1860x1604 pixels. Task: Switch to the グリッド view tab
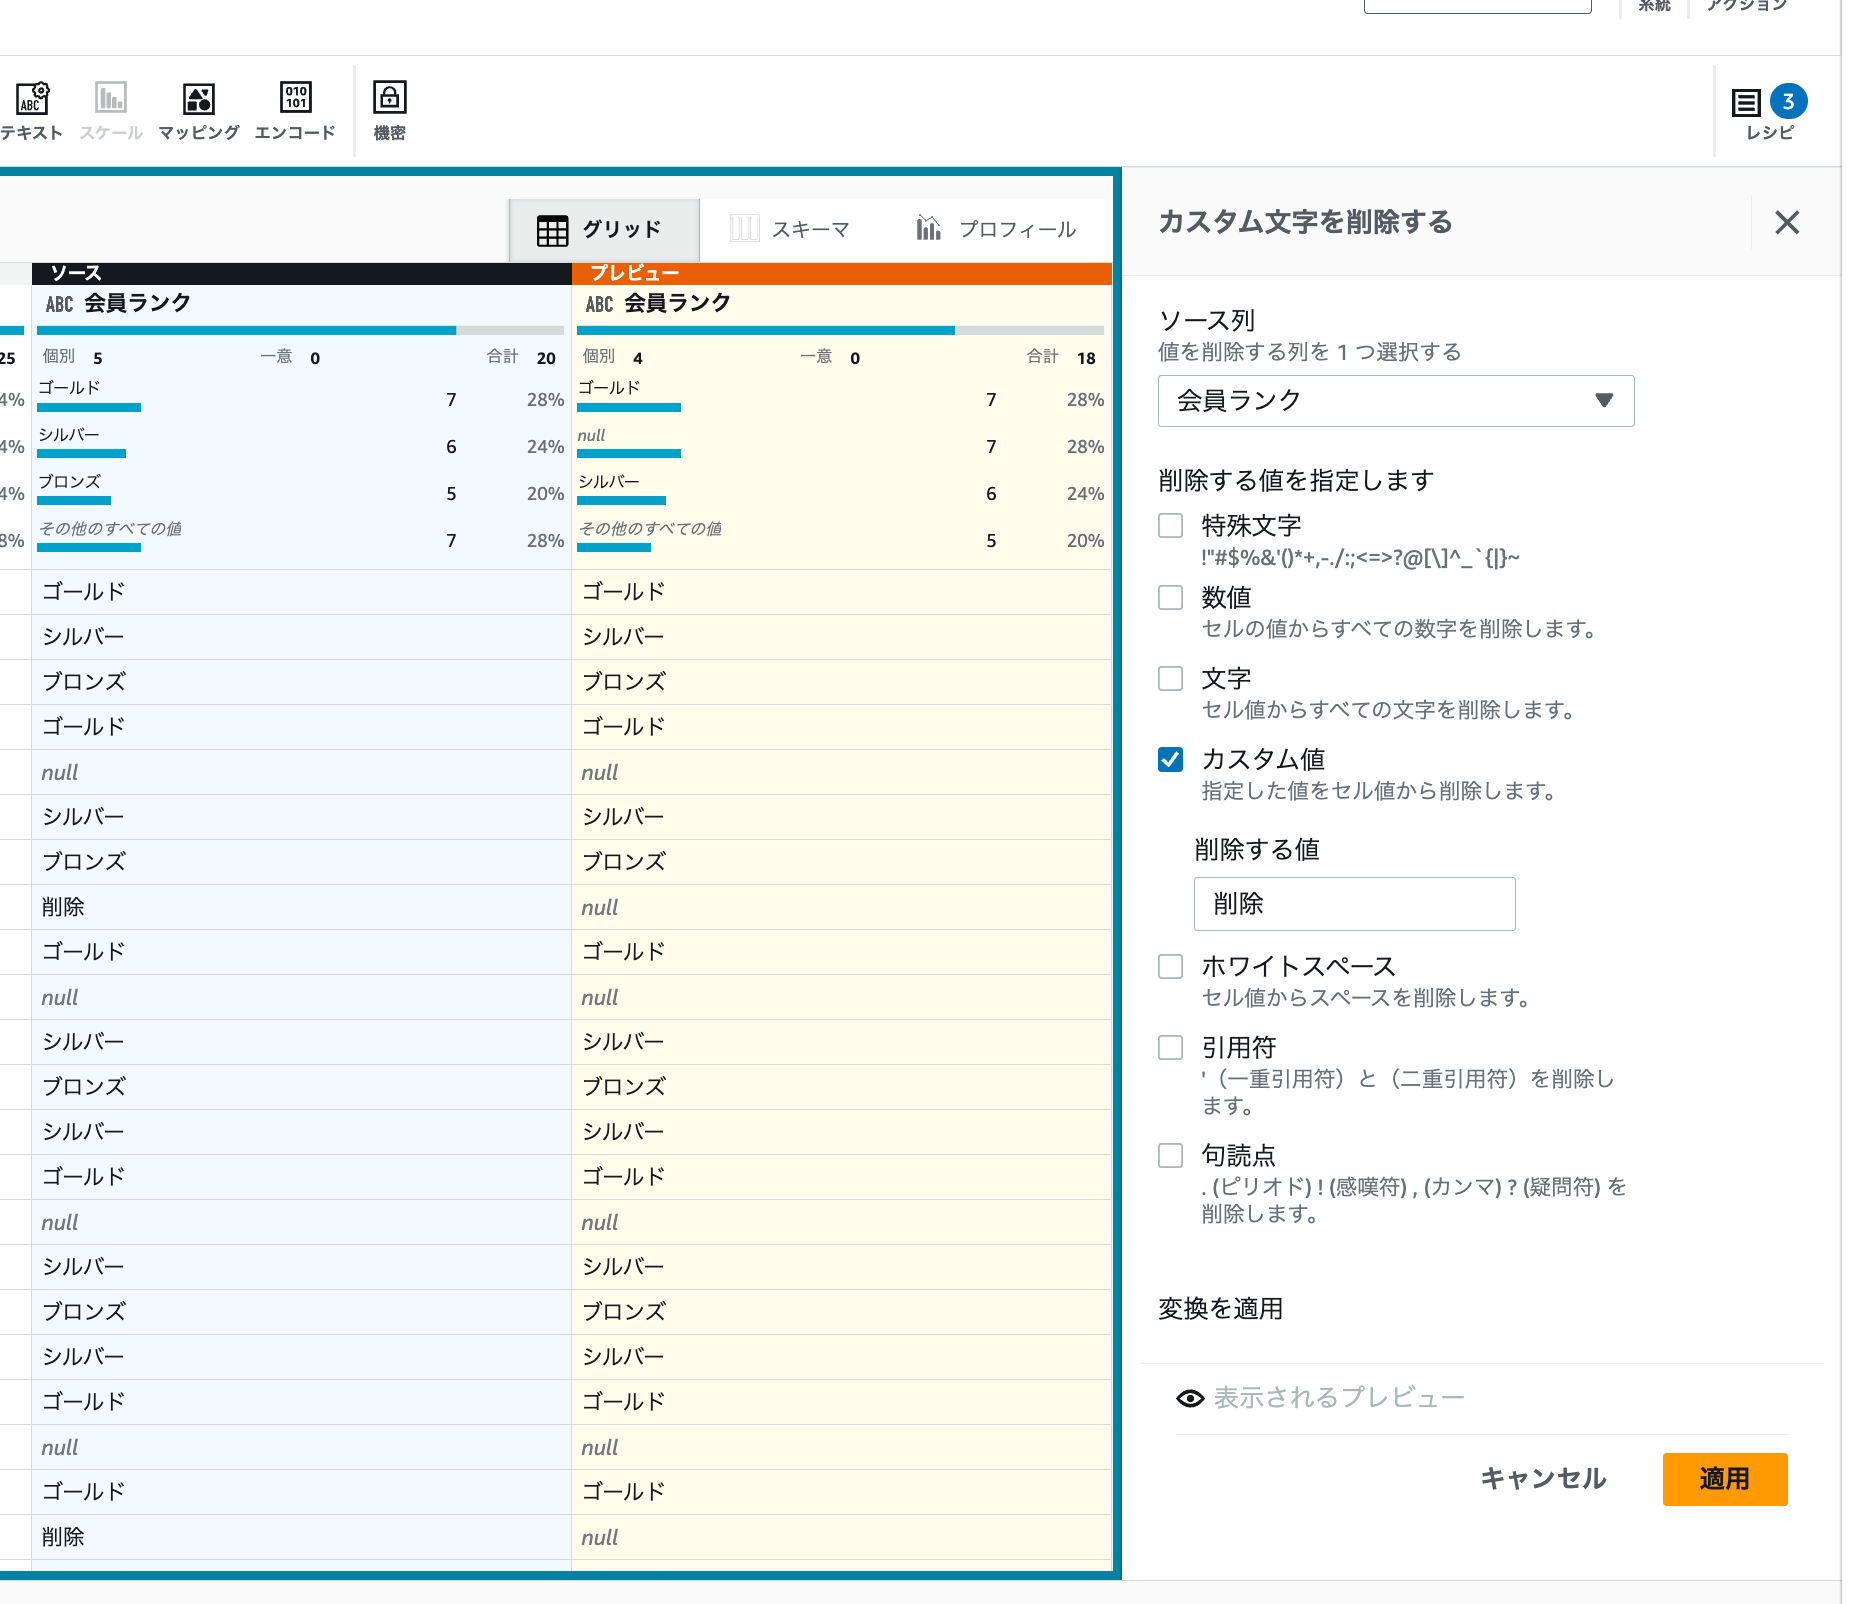point(603,229)
